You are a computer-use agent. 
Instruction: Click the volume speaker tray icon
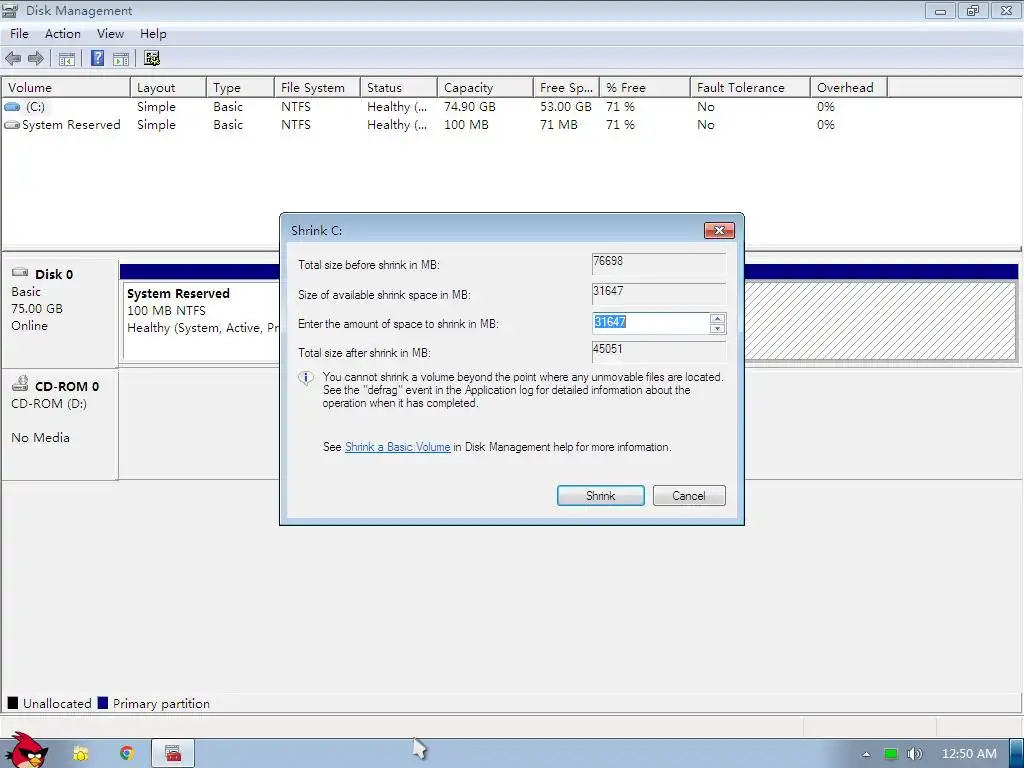[914, 754]
